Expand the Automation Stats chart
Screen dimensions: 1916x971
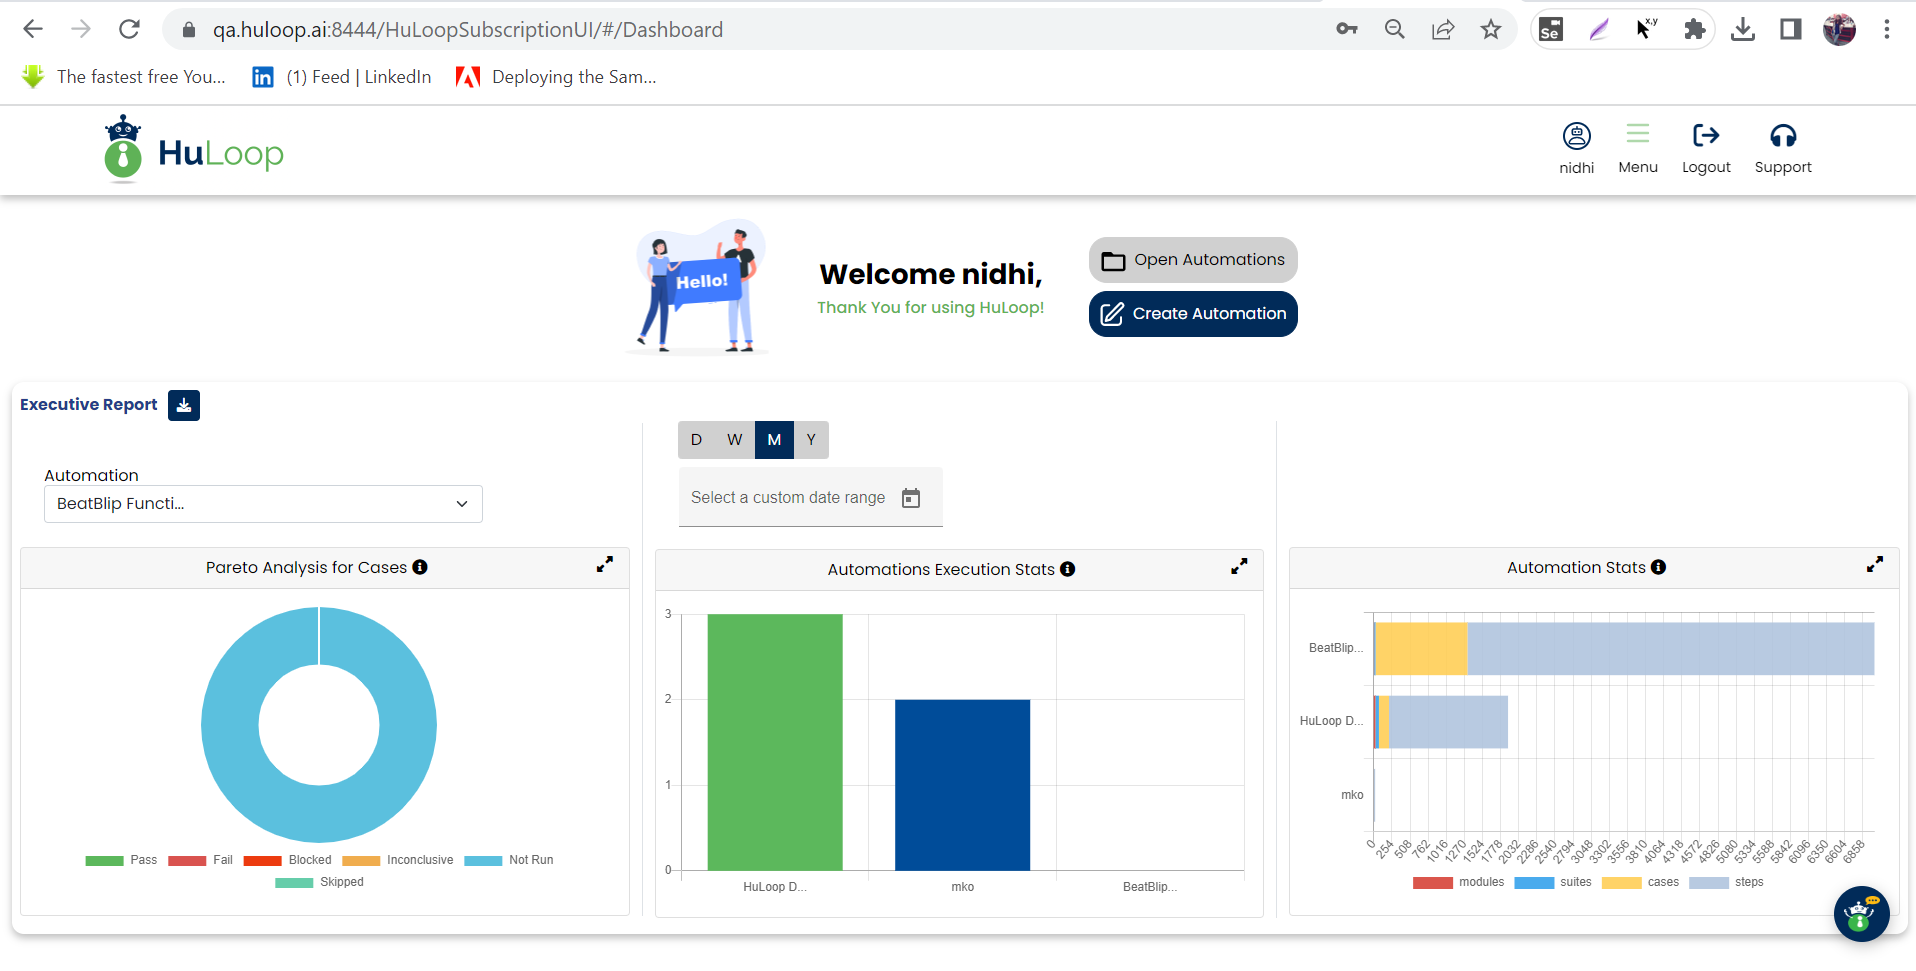[x=1874, y=565]
